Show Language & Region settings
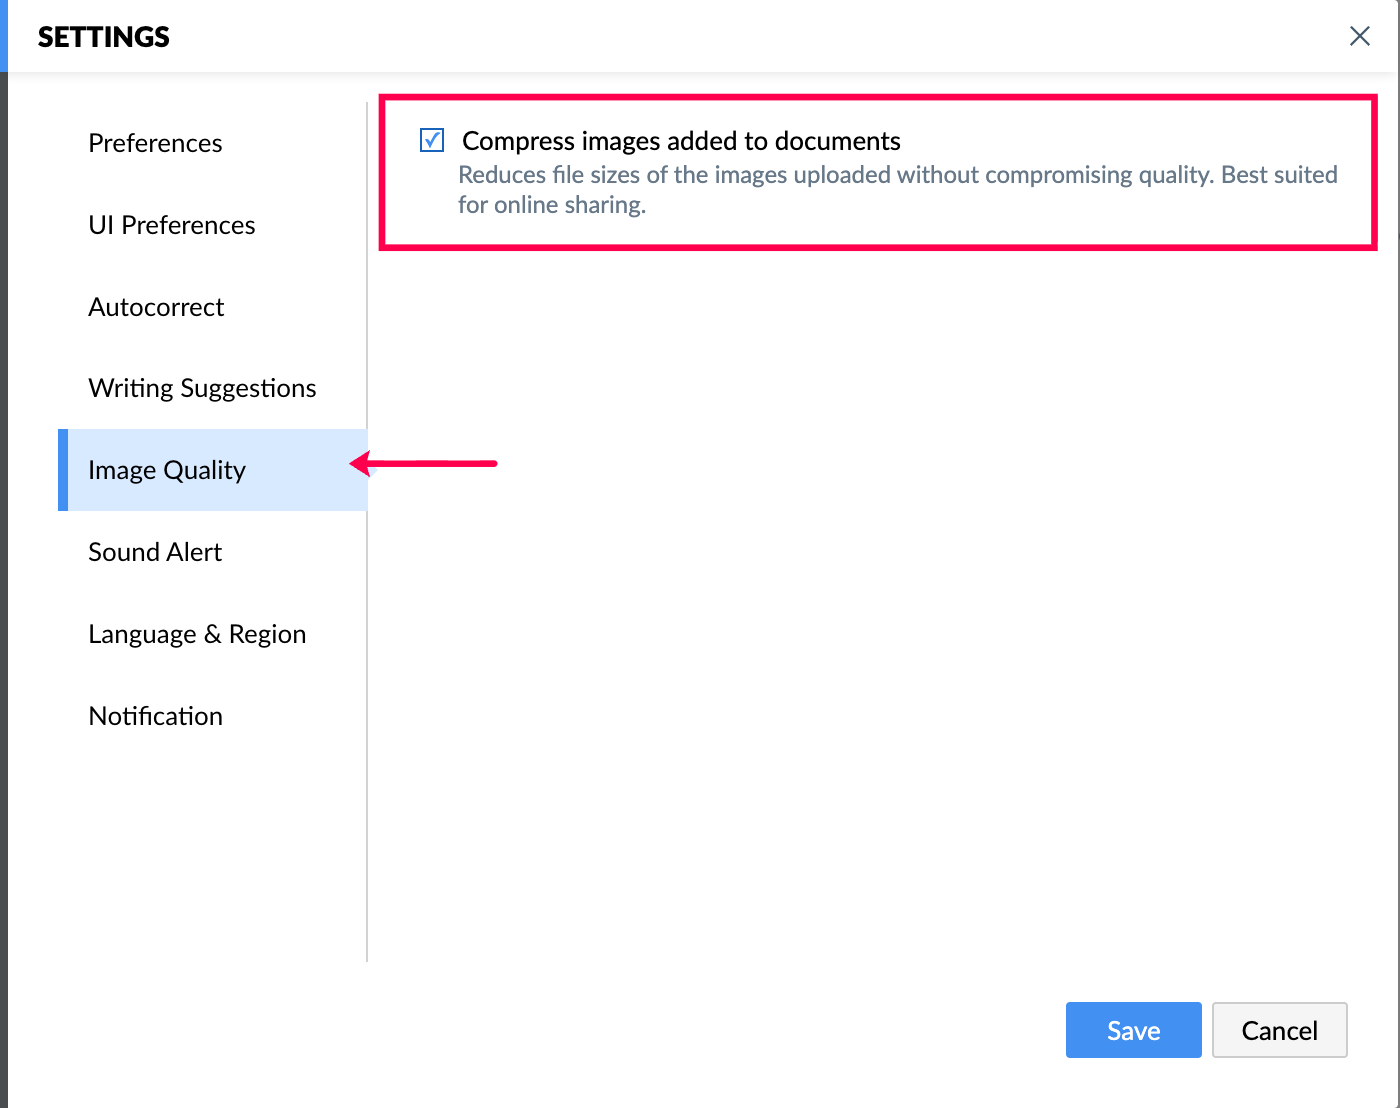Image resolution: width=1400 pixels, height=1108 pixels. 197,634
